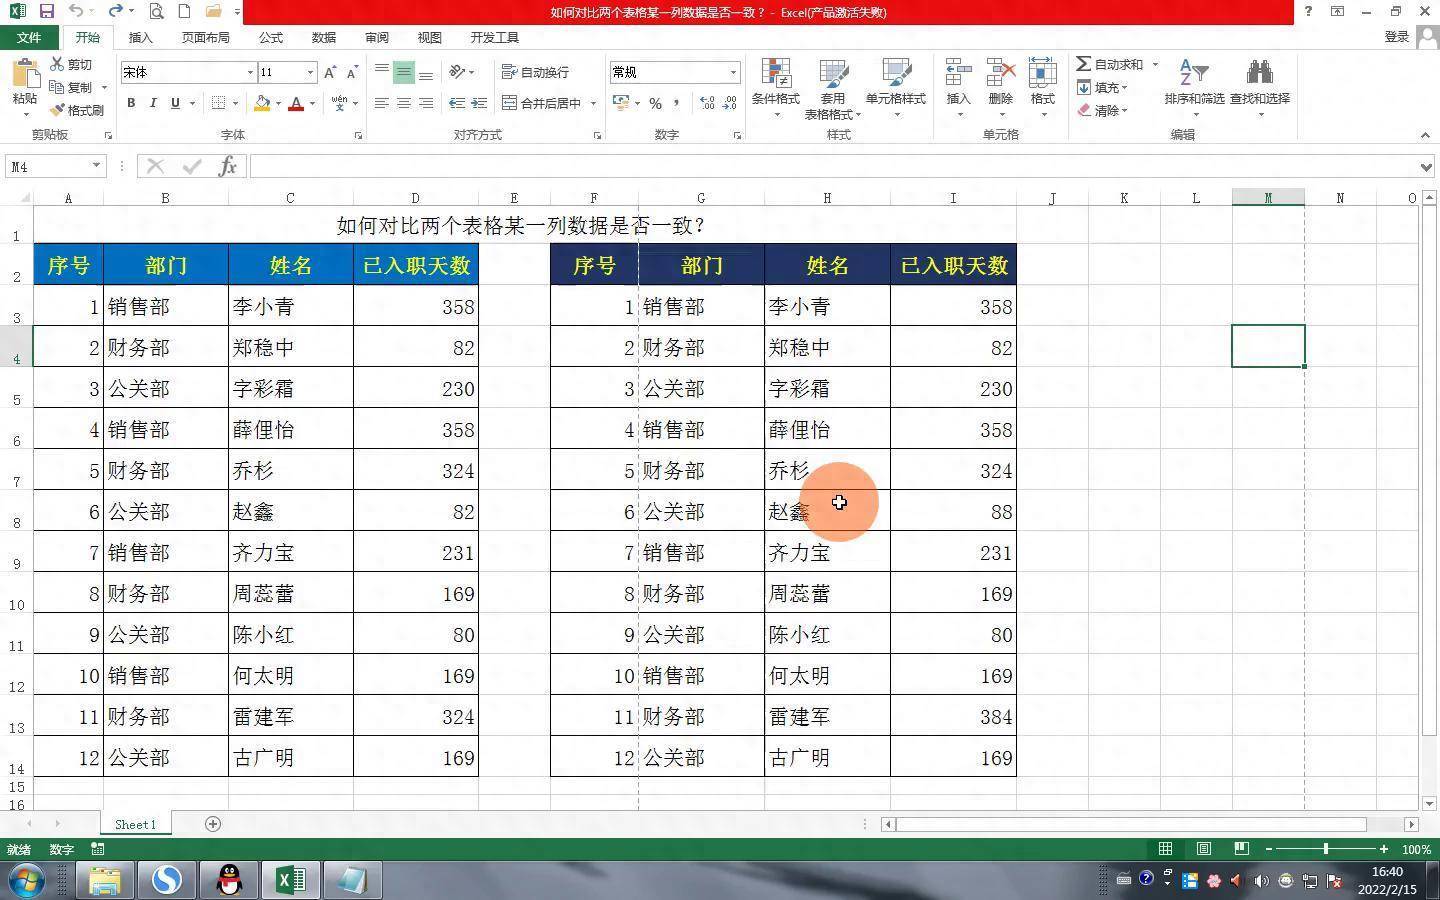Save the workbook with the floppy disk icon
This screenshot has width=1440, height=900.
46,12
